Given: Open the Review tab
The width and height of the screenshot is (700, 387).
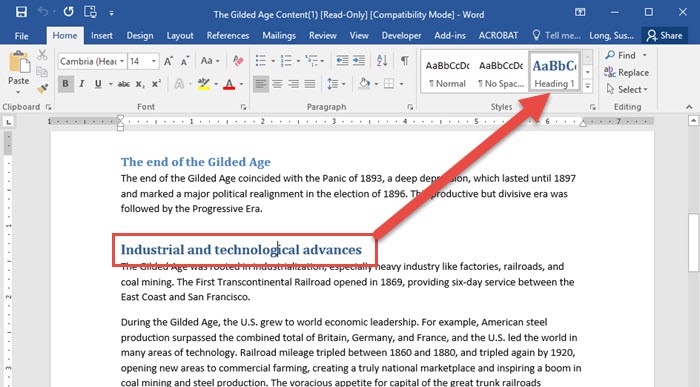Looking at the screenshot, I should 323,36.
